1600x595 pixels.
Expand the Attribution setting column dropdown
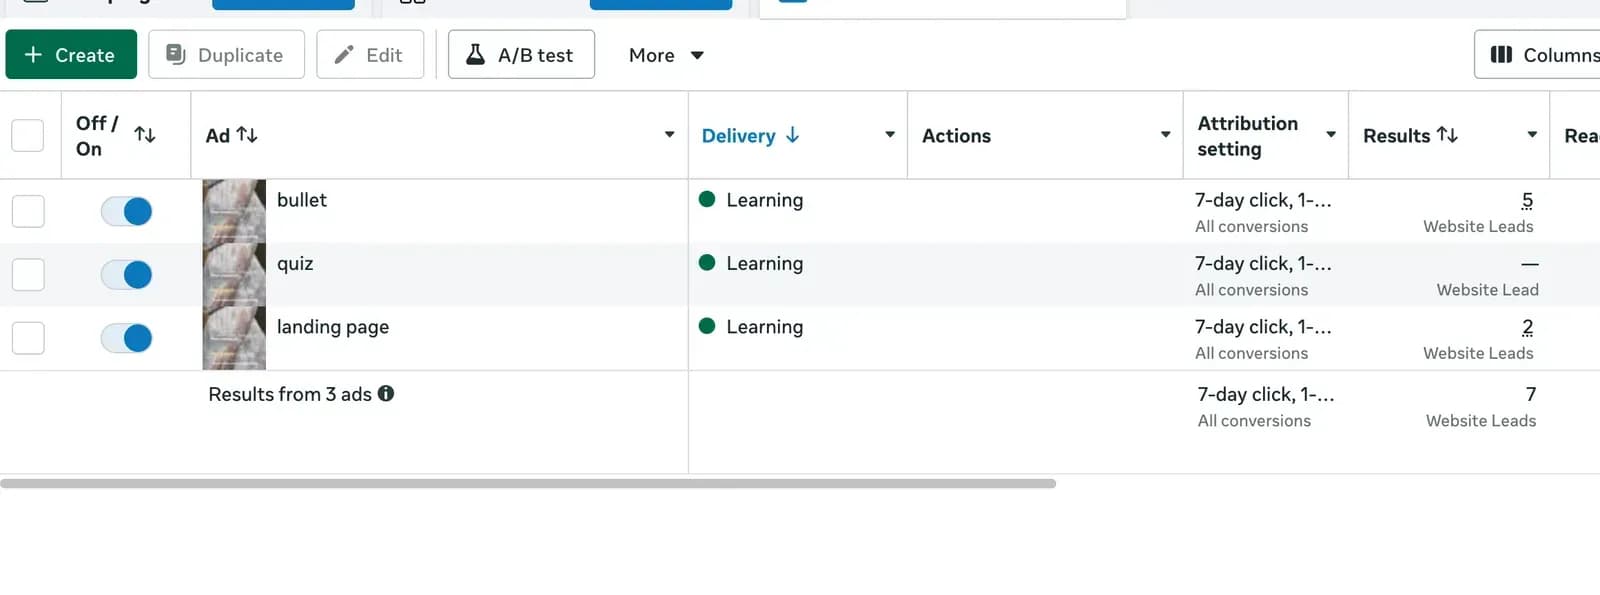click(1331, 135)
